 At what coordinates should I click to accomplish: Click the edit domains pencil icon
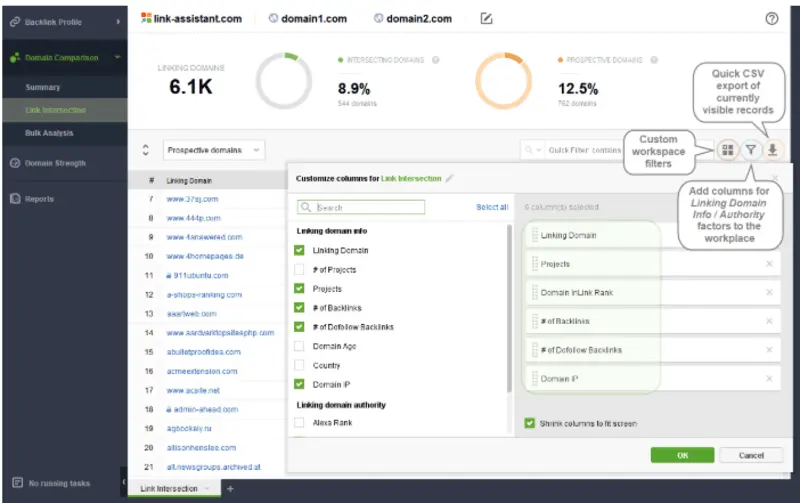point(486,19)
